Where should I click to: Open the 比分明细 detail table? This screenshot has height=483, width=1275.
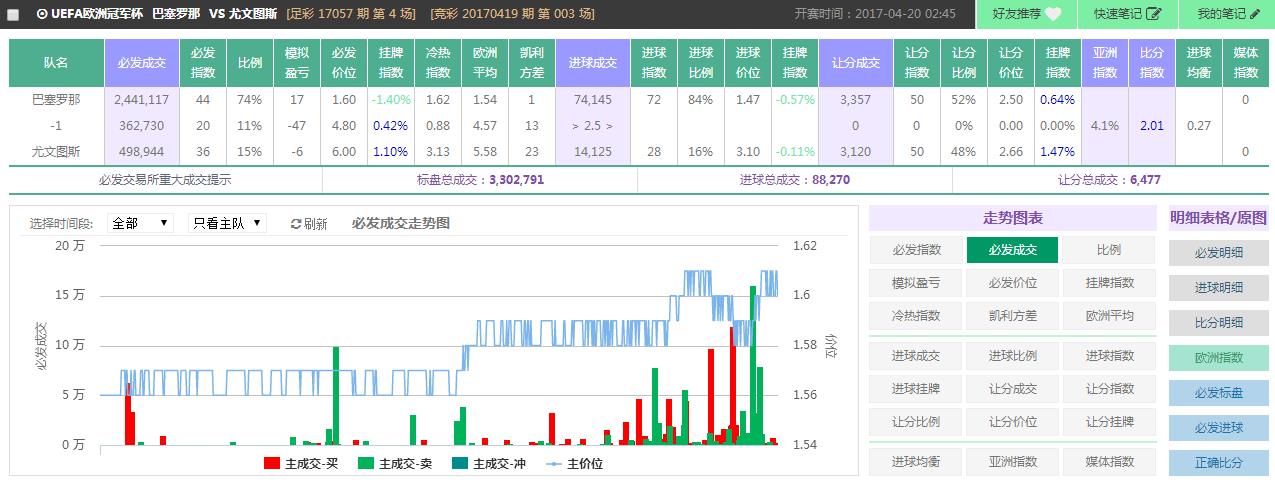(x=1219, y=322)
